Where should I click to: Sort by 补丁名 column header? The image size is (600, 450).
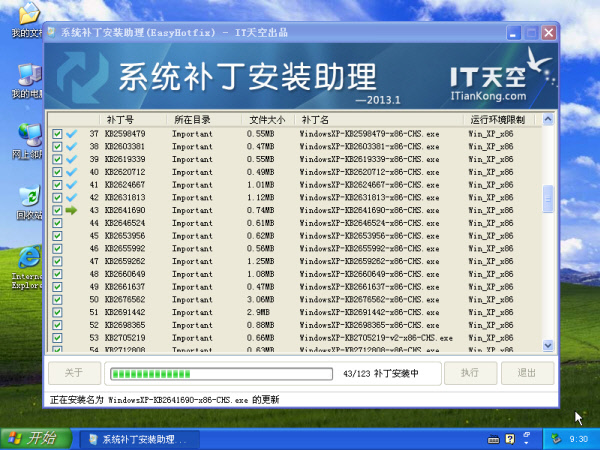[379, 120]
